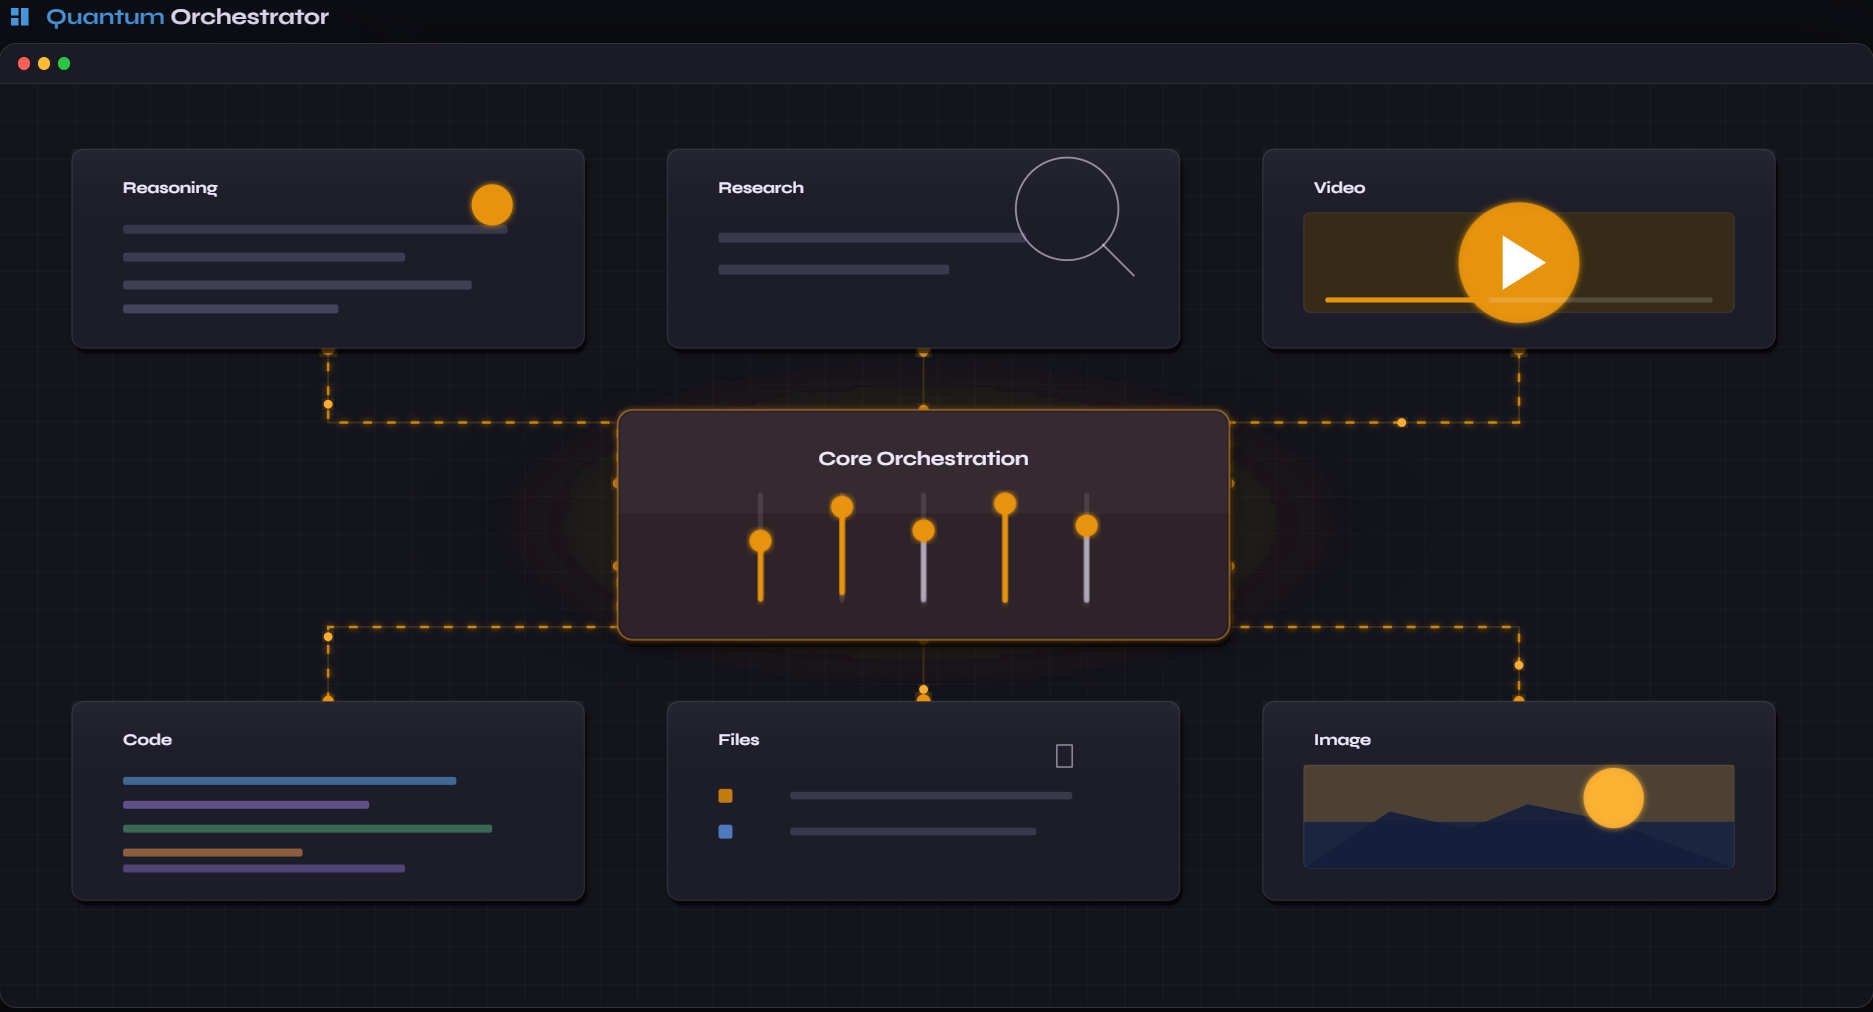Click the play button on the Video card
Screen dimensions: 1873x1012
1517,262
